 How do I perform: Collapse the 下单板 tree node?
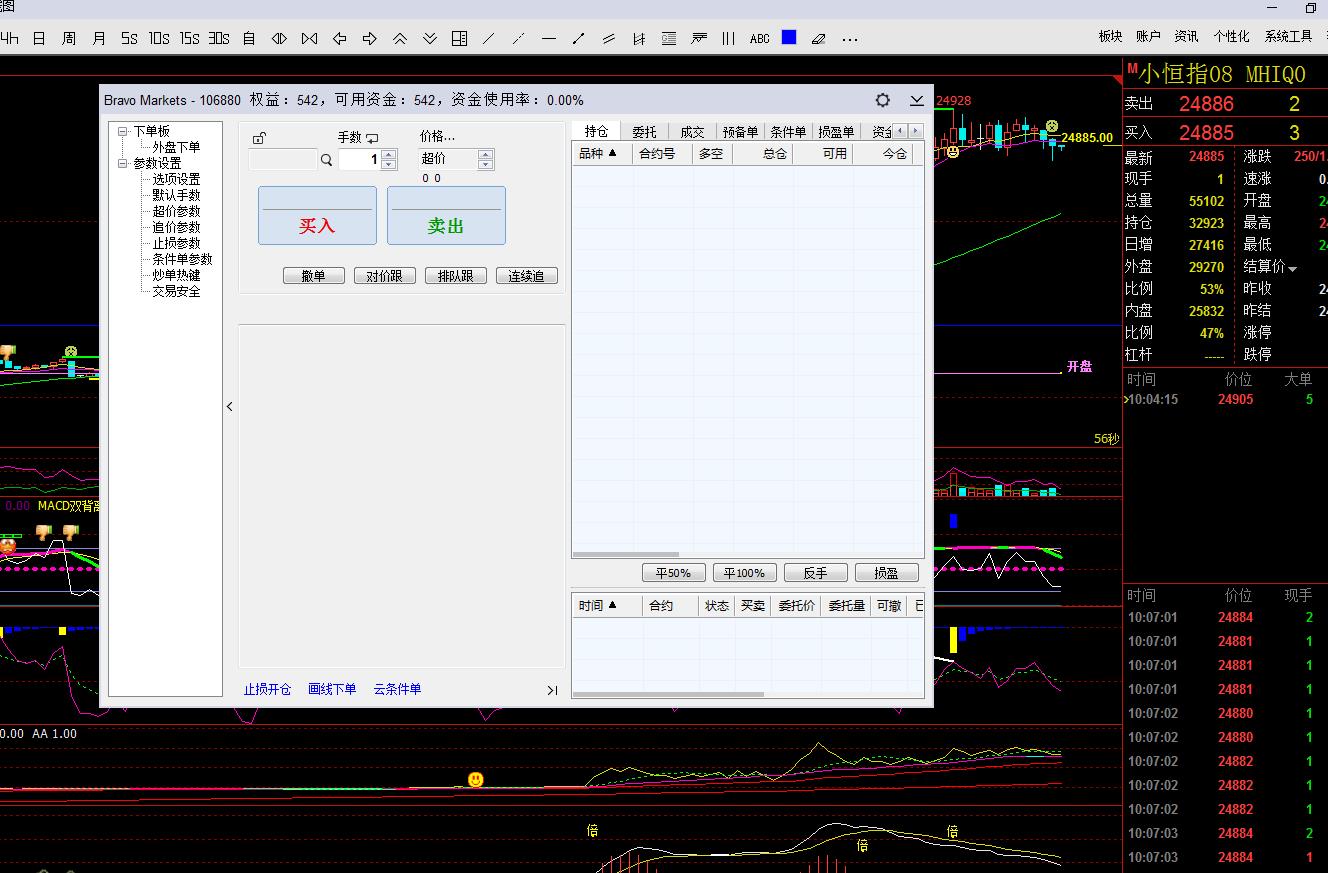coord(123,131)
